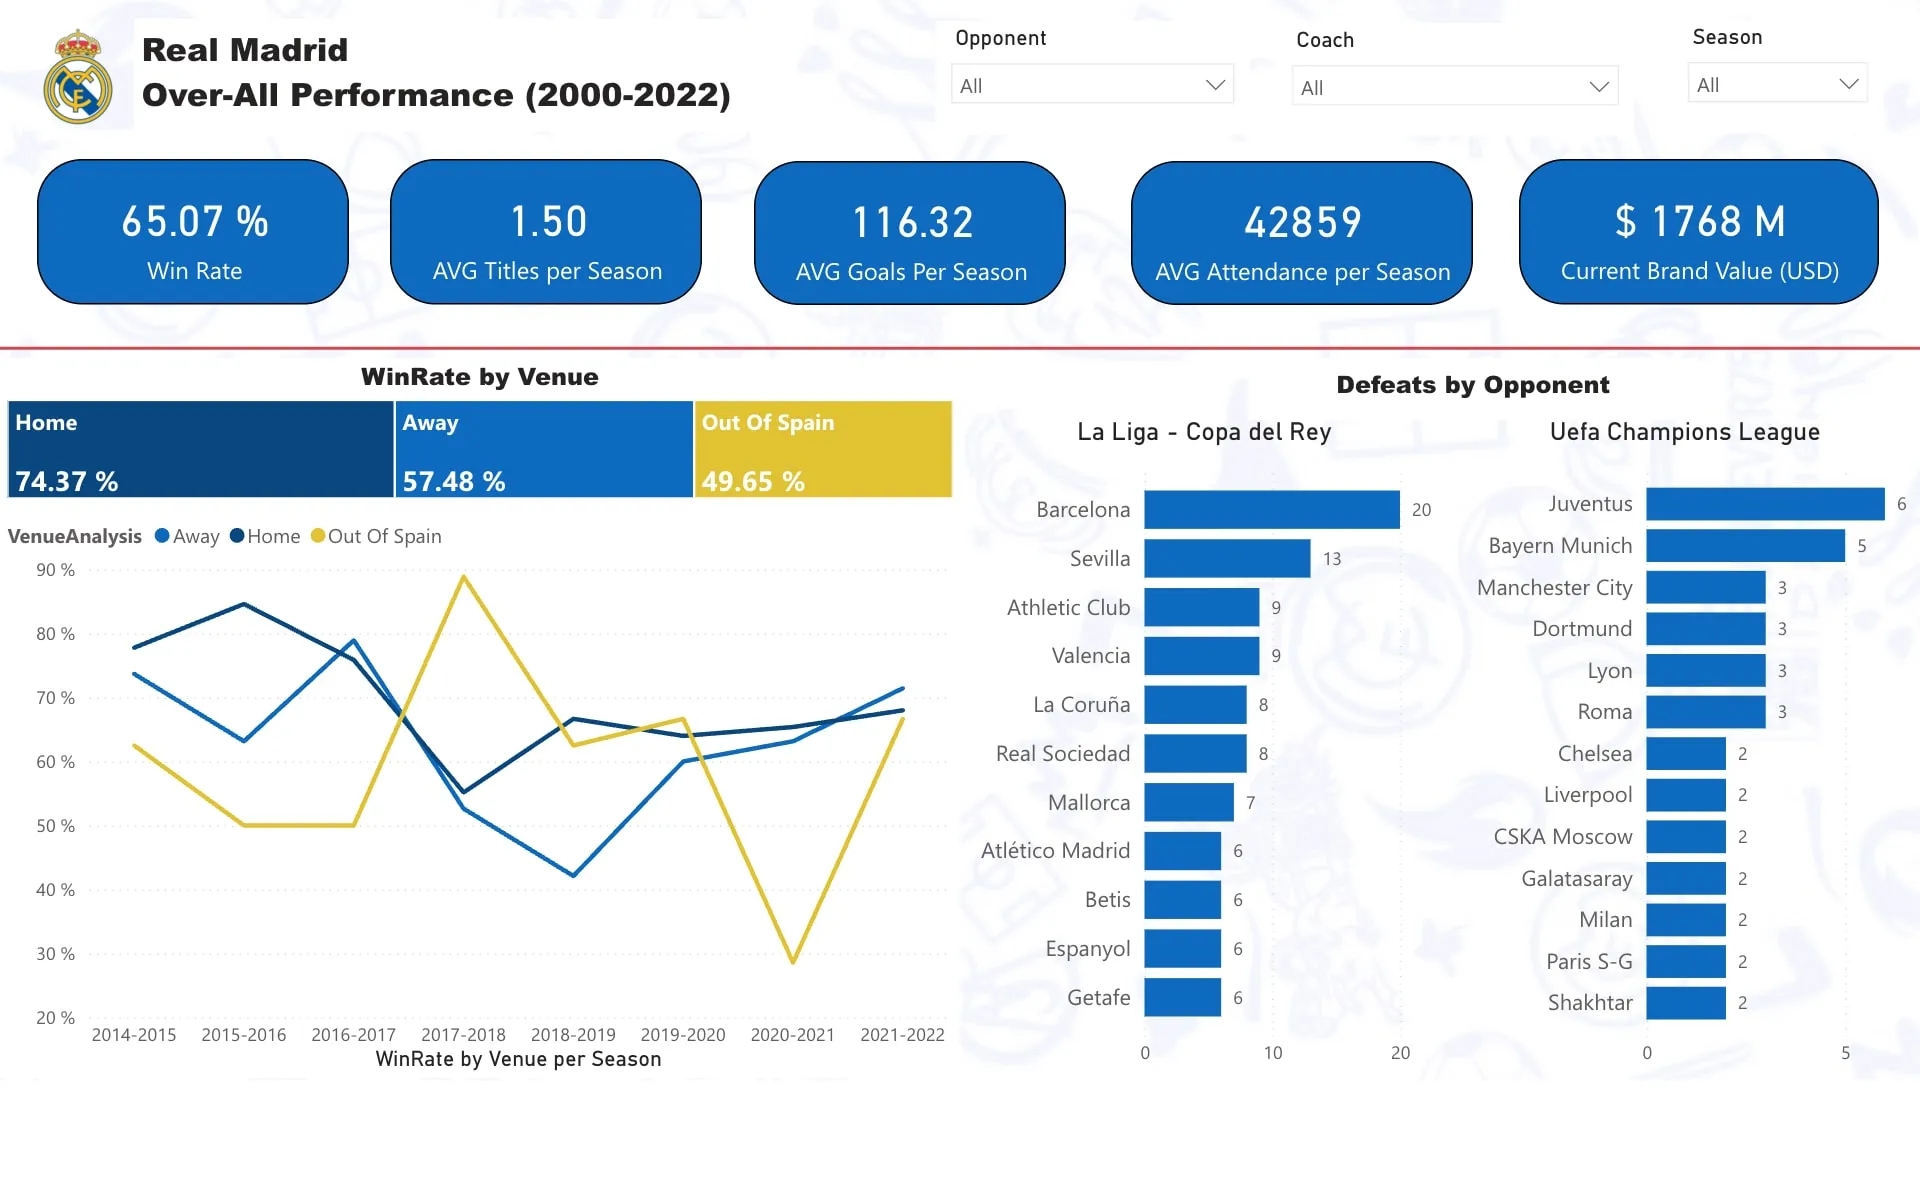Viewport: 1920px width, 1200px height.
Task: Click the Uefa Champions League heading
Action: coord(1685,432)
